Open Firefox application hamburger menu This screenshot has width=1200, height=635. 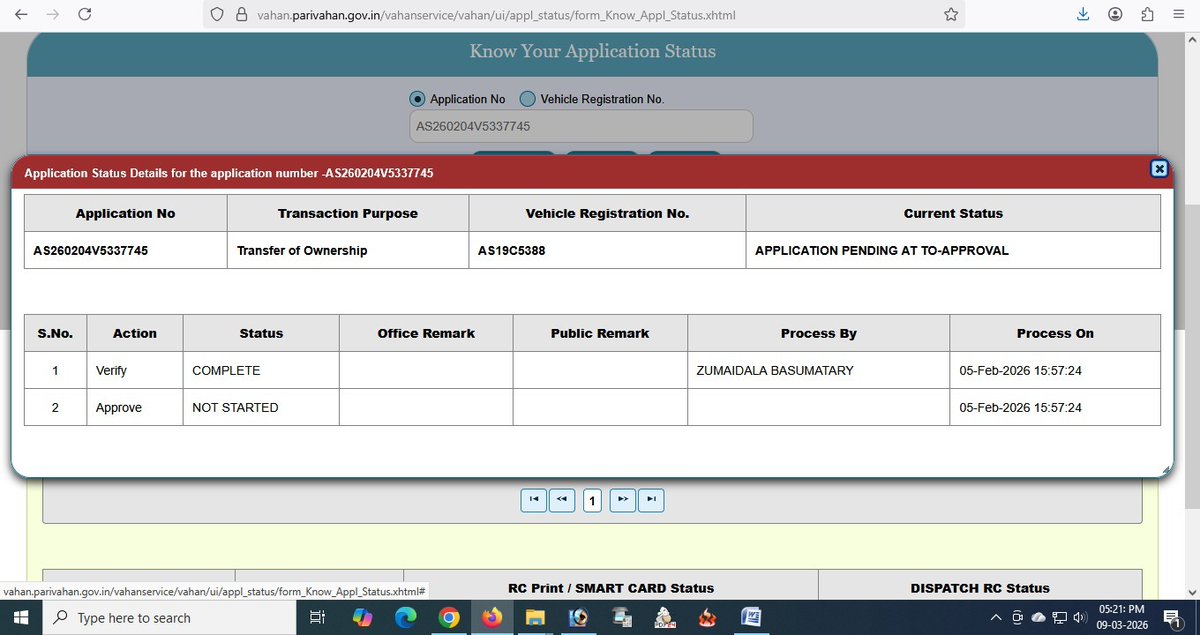coord(1179,15)
